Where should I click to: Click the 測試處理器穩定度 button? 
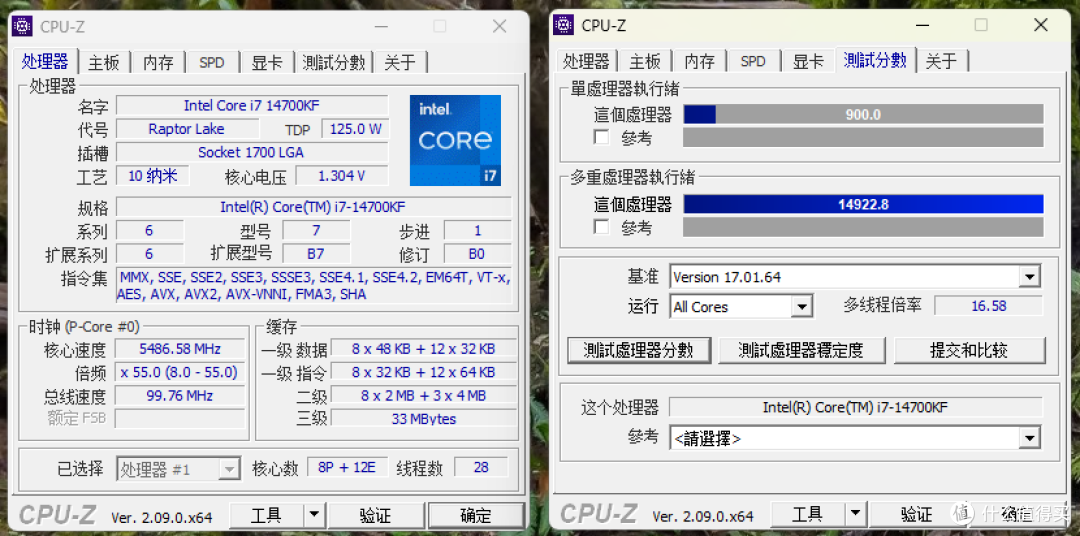pyautogui.click(x=801, y=350)
